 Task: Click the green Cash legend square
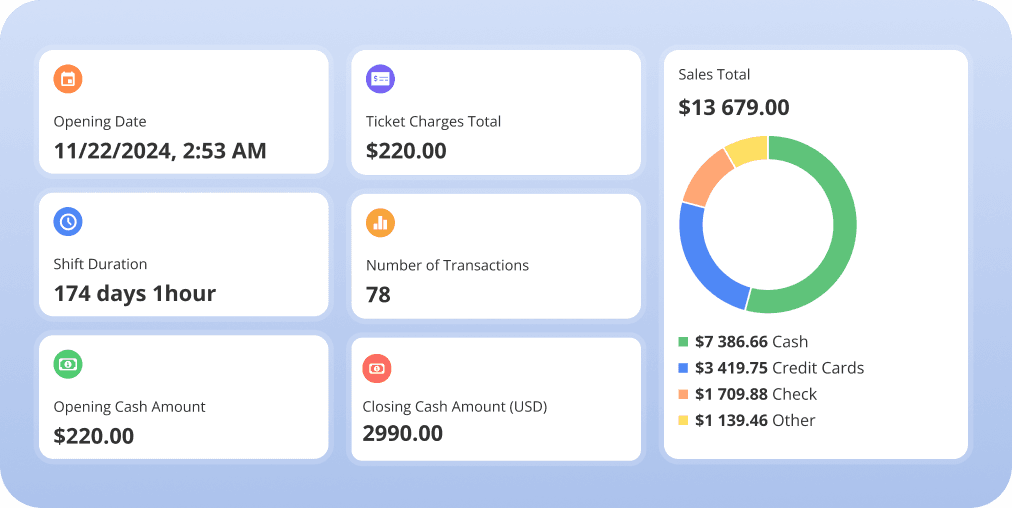(683, 342)
